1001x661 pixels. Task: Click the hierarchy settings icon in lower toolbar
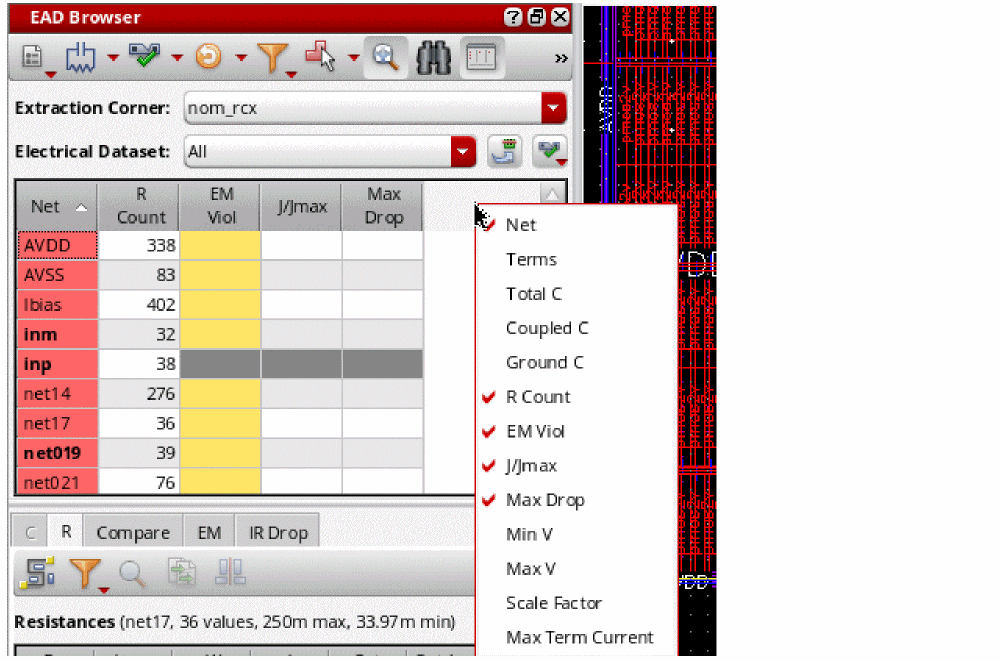pyautogui.click(x=37, y=572)
